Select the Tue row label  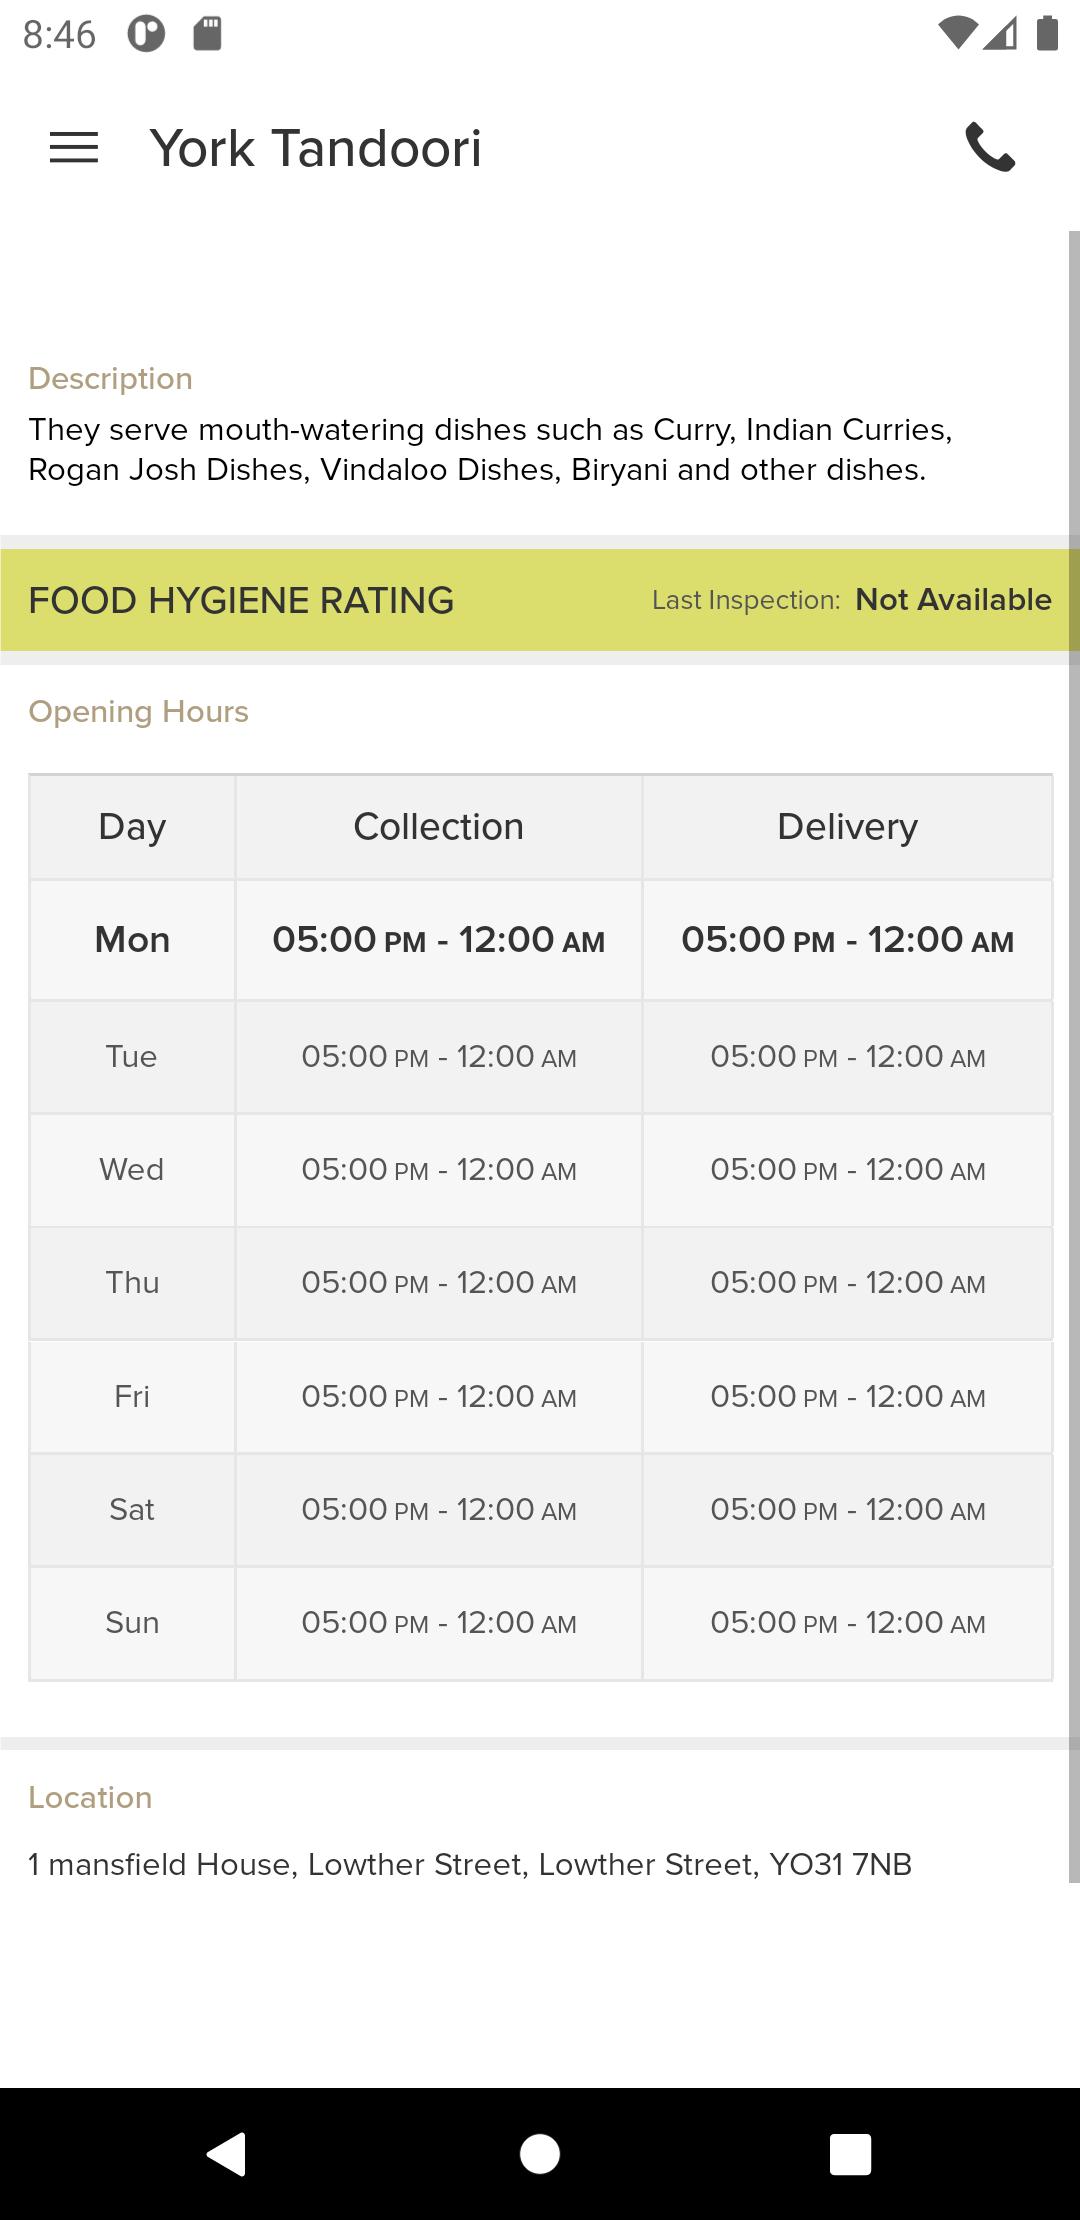(132, 1057)
